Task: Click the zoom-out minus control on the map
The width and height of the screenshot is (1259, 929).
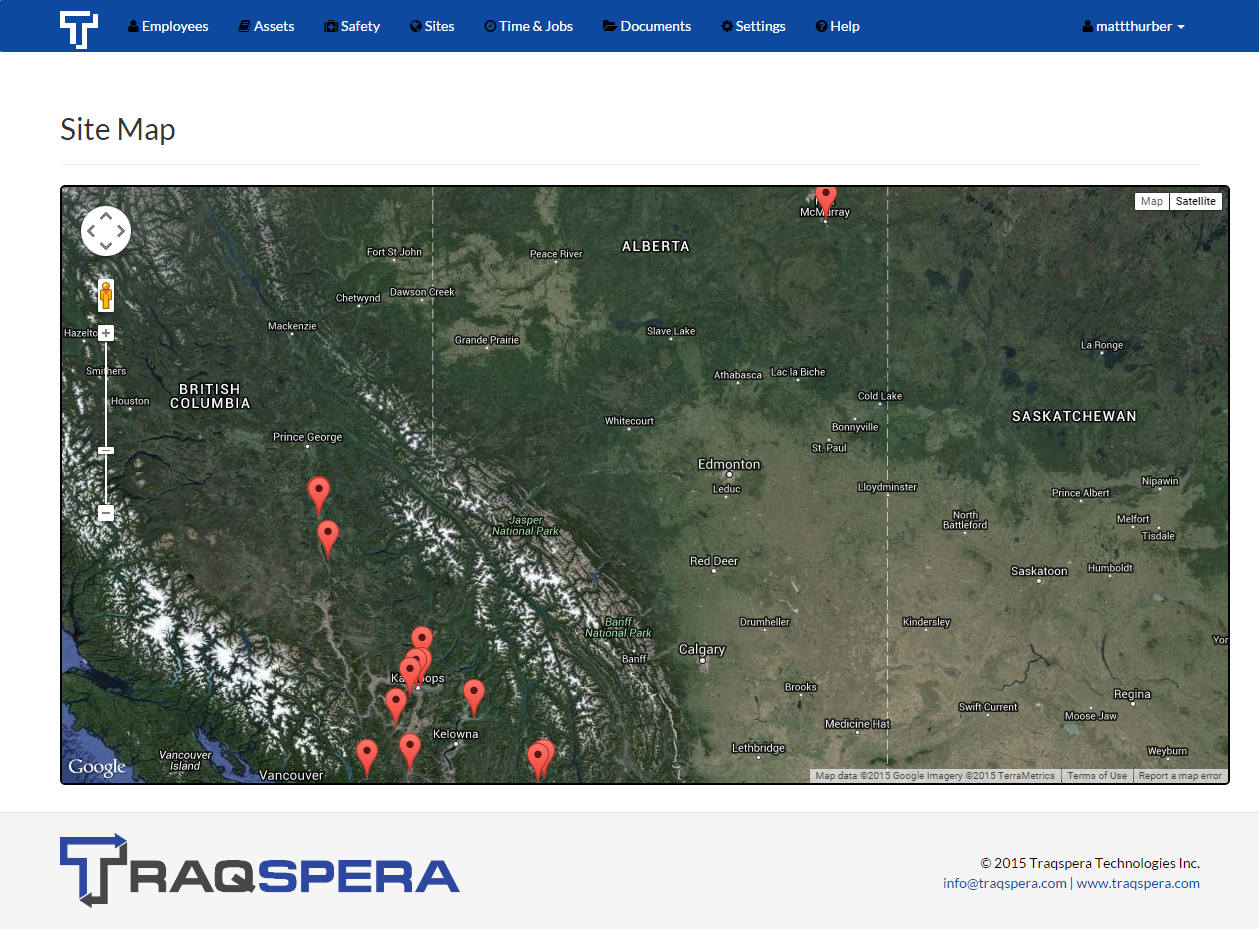Action: tap(106, 513)
